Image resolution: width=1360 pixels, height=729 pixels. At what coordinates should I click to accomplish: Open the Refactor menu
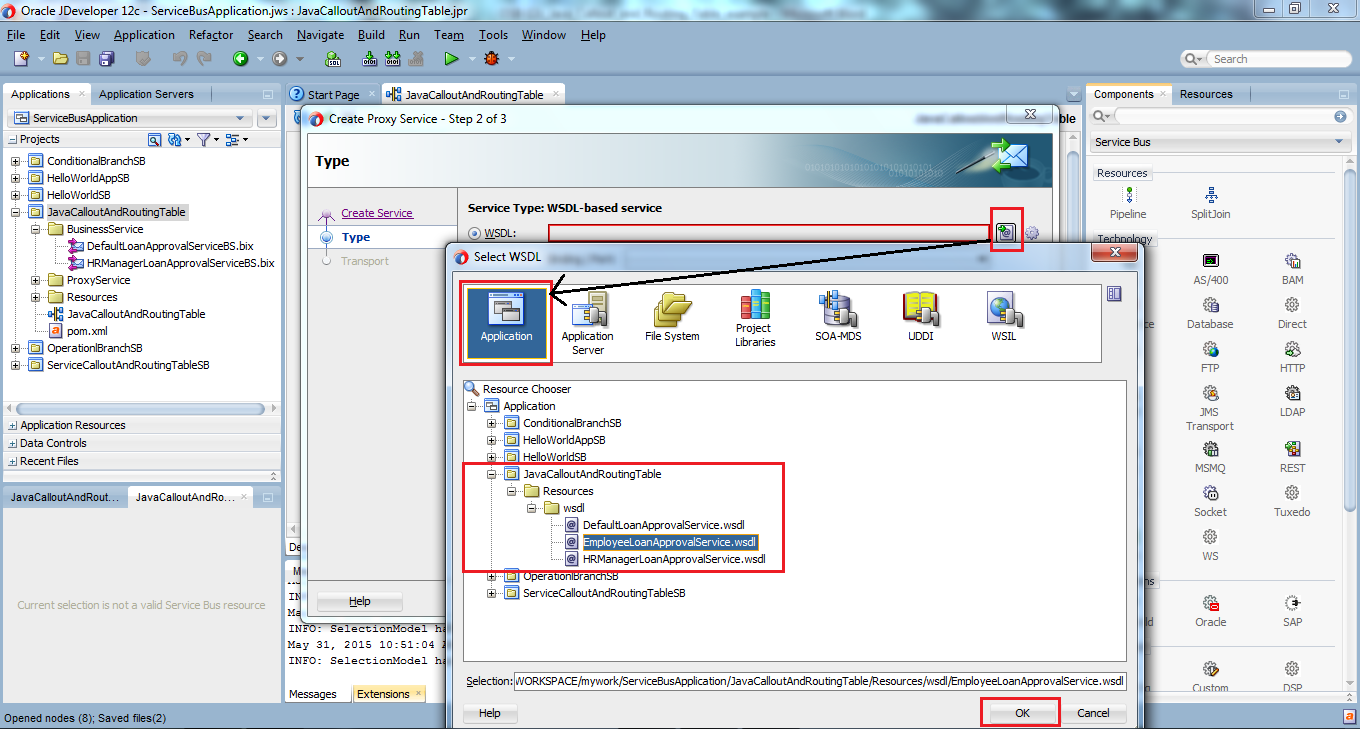pyautogui.click(x=211, y=34)
